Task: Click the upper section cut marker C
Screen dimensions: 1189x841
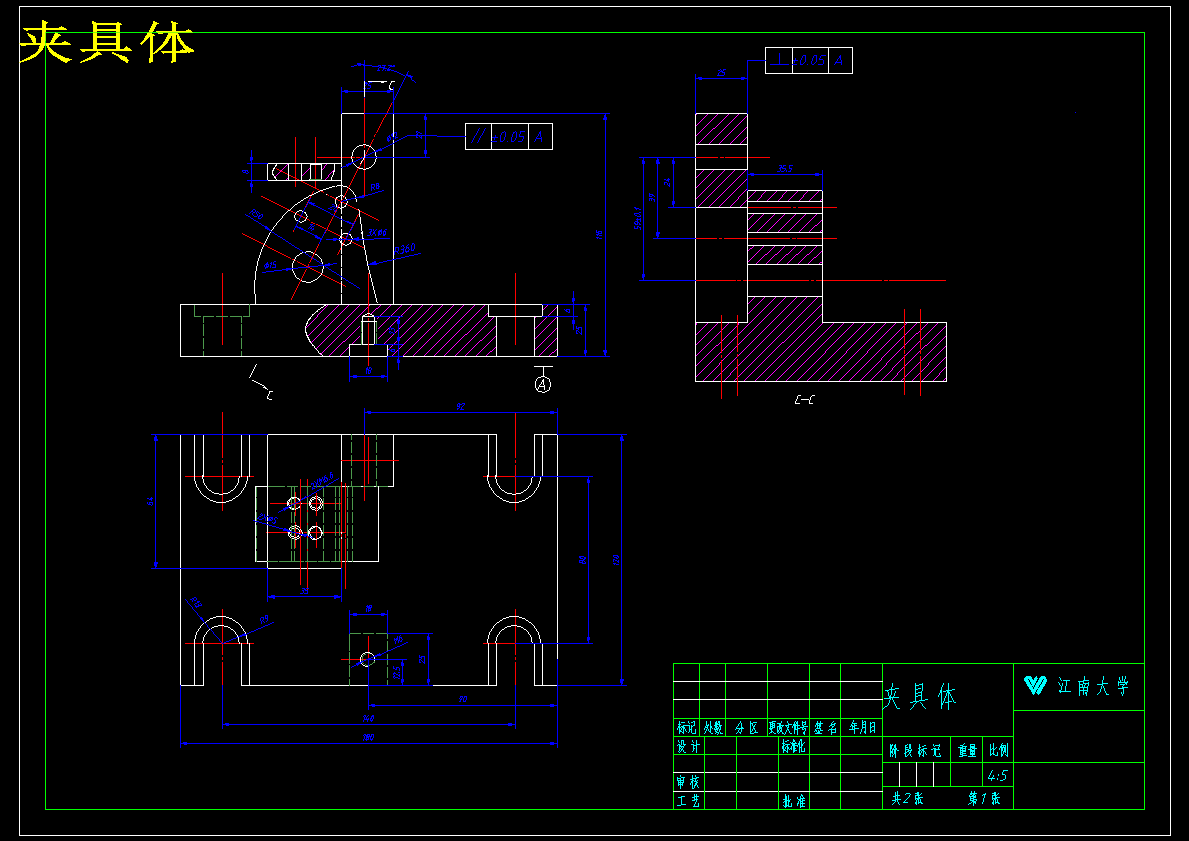Action: [x=391, y=86]
